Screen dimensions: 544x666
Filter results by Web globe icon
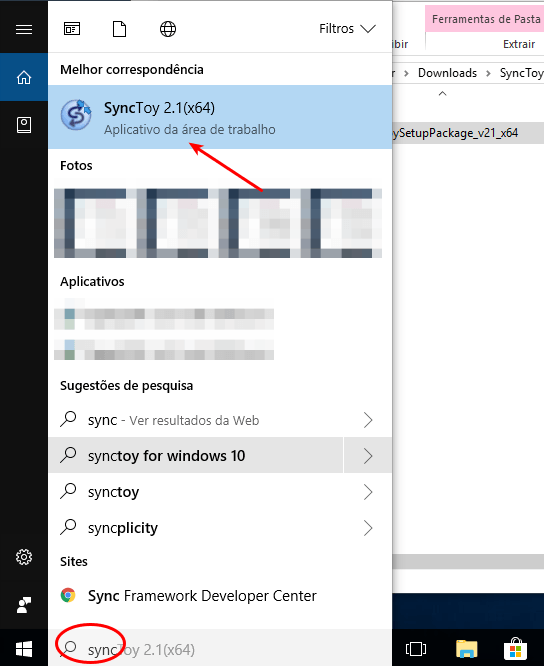[168, 29]
